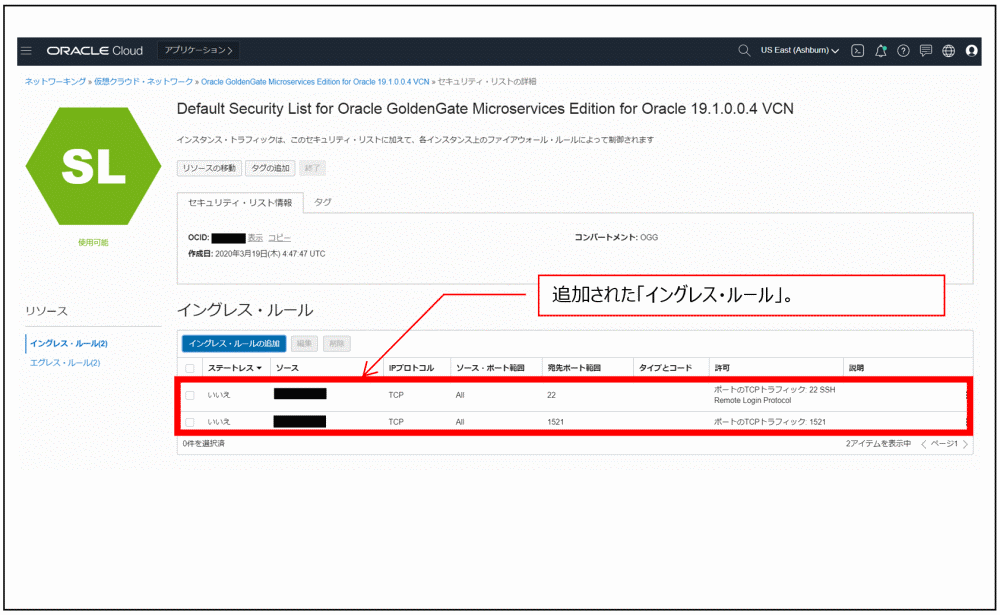Click the OCID 表示 link
Viewport: 1000px width, 615px height.
[x=255, y=237]
